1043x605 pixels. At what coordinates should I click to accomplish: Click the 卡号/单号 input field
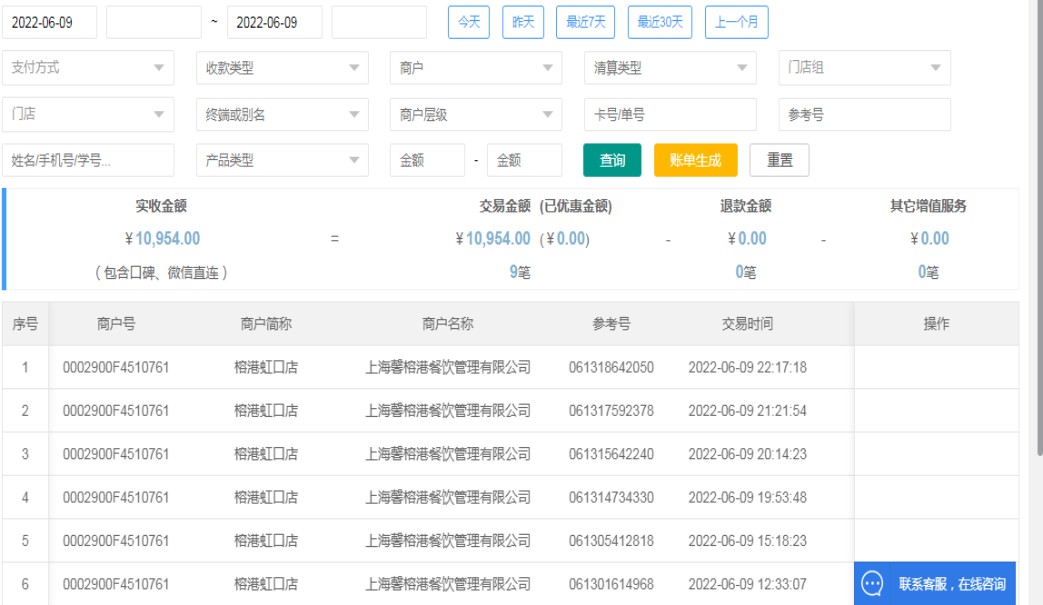[670, 115]
